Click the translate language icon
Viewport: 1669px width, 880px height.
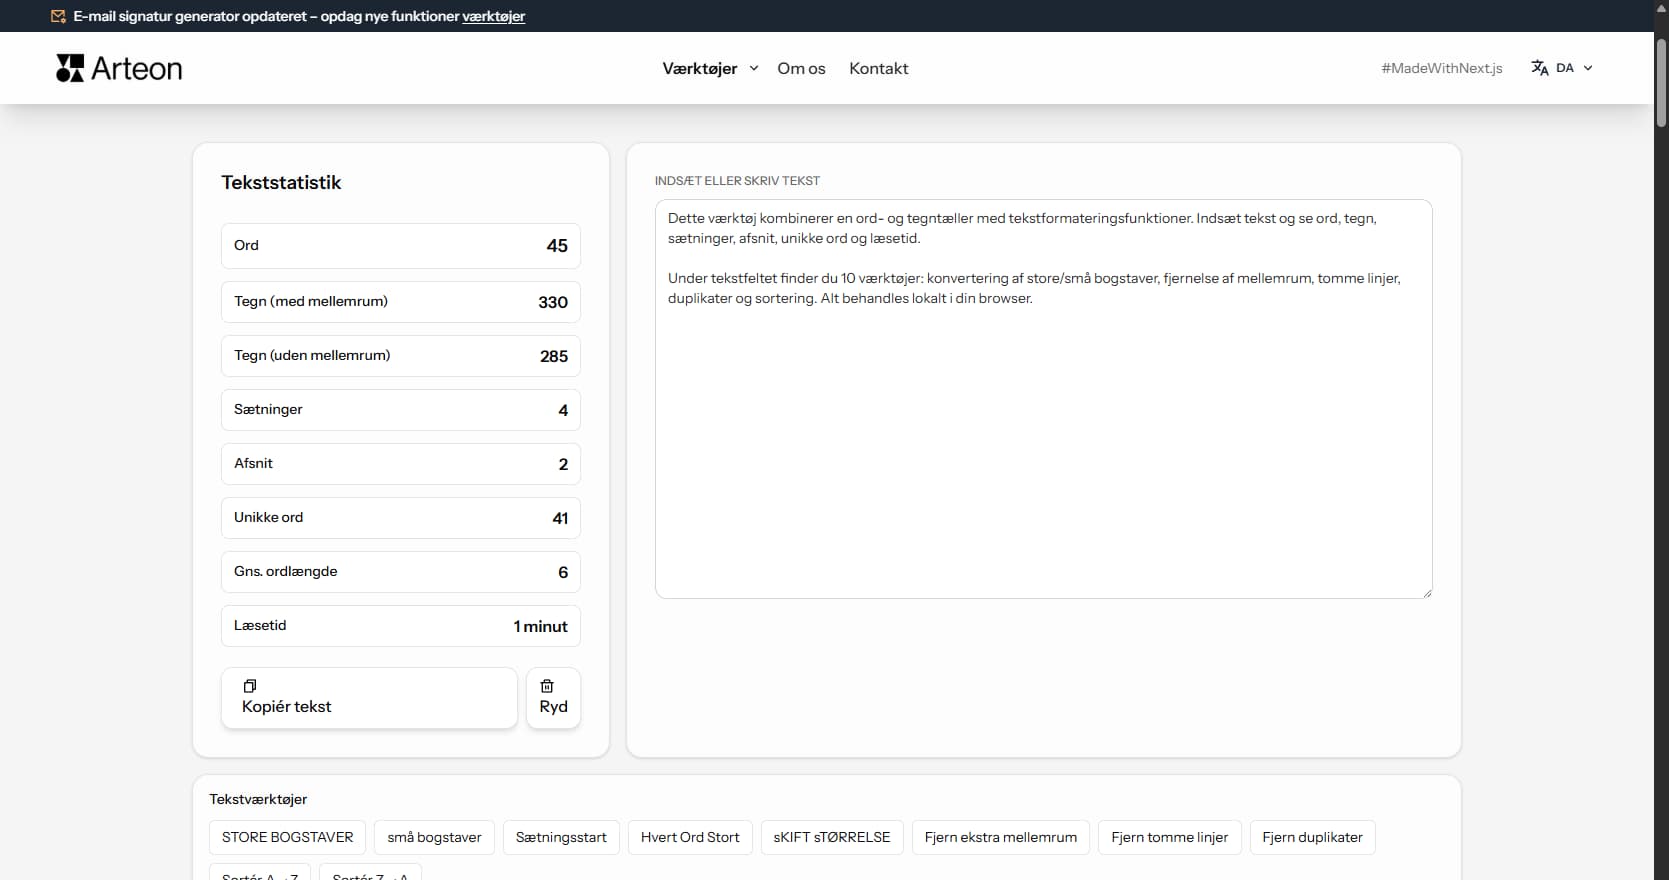[x=1539, y=68]
